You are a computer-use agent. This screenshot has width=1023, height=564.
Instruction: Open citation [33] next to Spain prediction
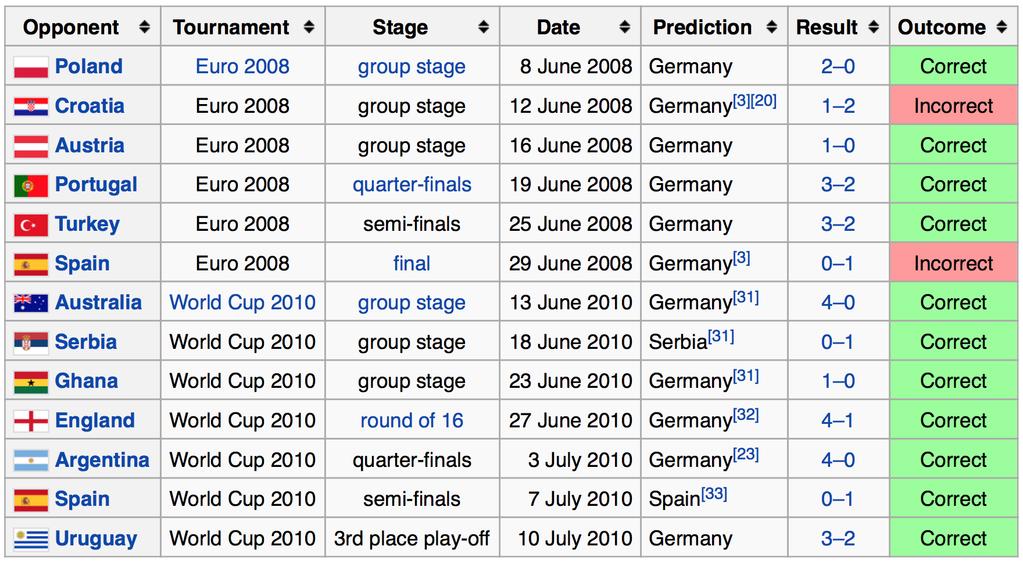click(x=714, y=494)
